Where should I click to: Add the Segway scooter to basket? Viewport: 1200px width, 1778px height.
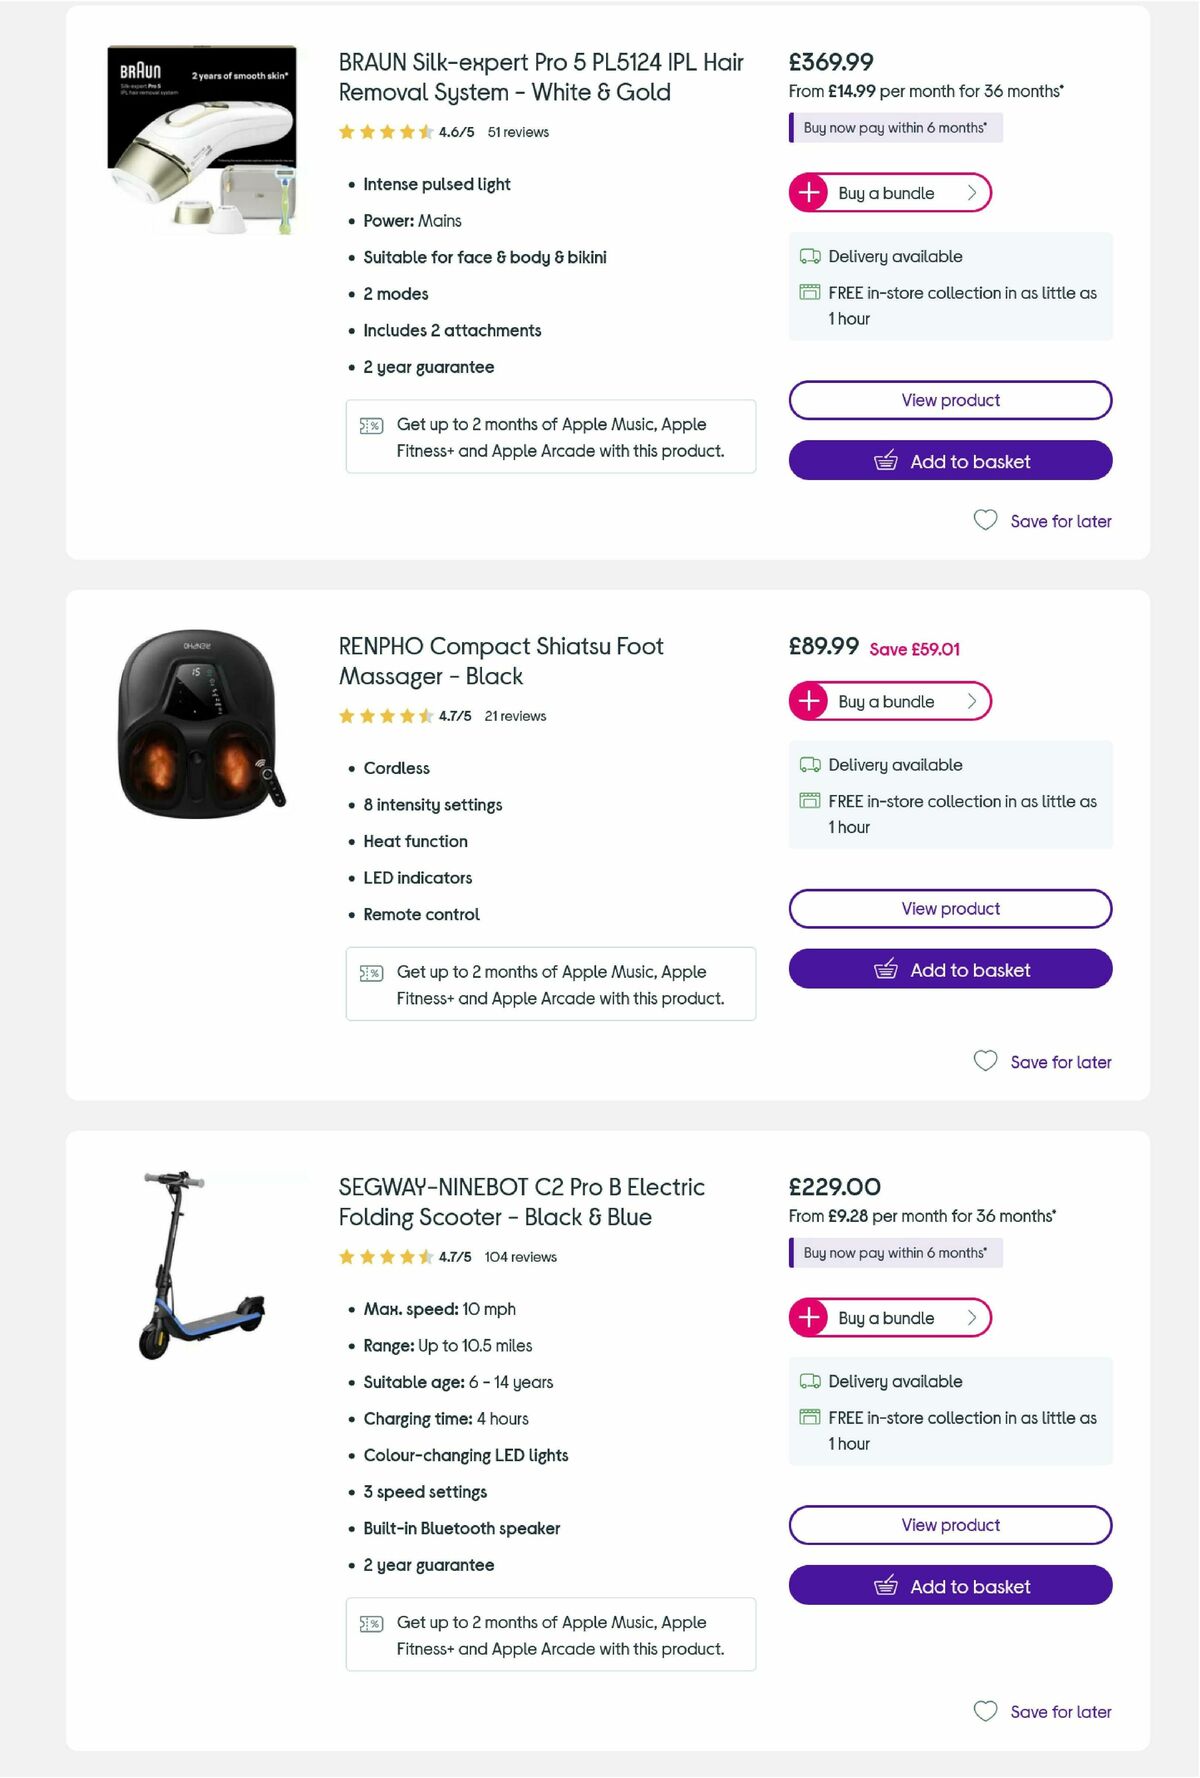point(949,1586)
